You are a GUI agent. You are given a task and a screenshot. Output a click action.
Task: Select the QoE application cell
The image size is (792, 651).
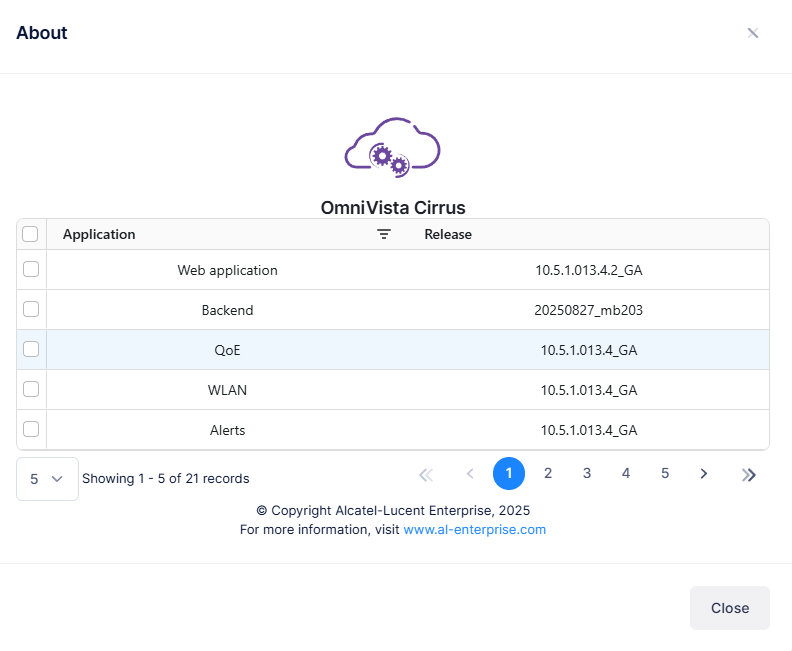227,350
